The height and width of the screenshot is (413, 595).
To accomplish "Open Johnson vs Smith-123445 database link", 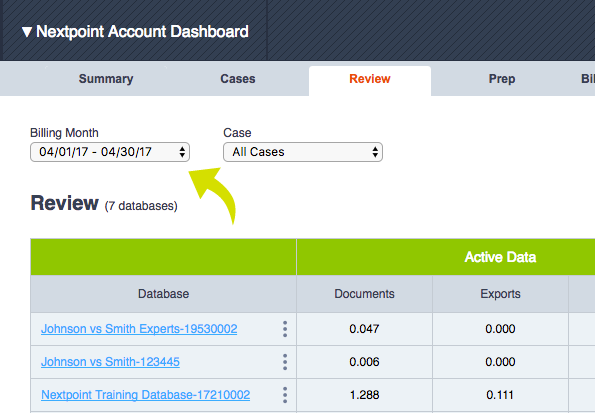I will pyautogui.click(x=110, y=362).
